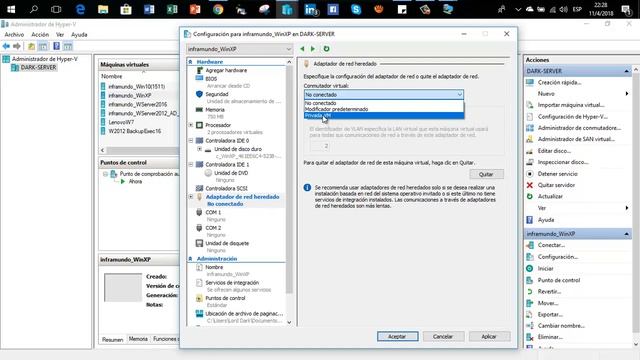
Task: Click the help icon in Hyper-V toolbar
Action: [56, 46]
